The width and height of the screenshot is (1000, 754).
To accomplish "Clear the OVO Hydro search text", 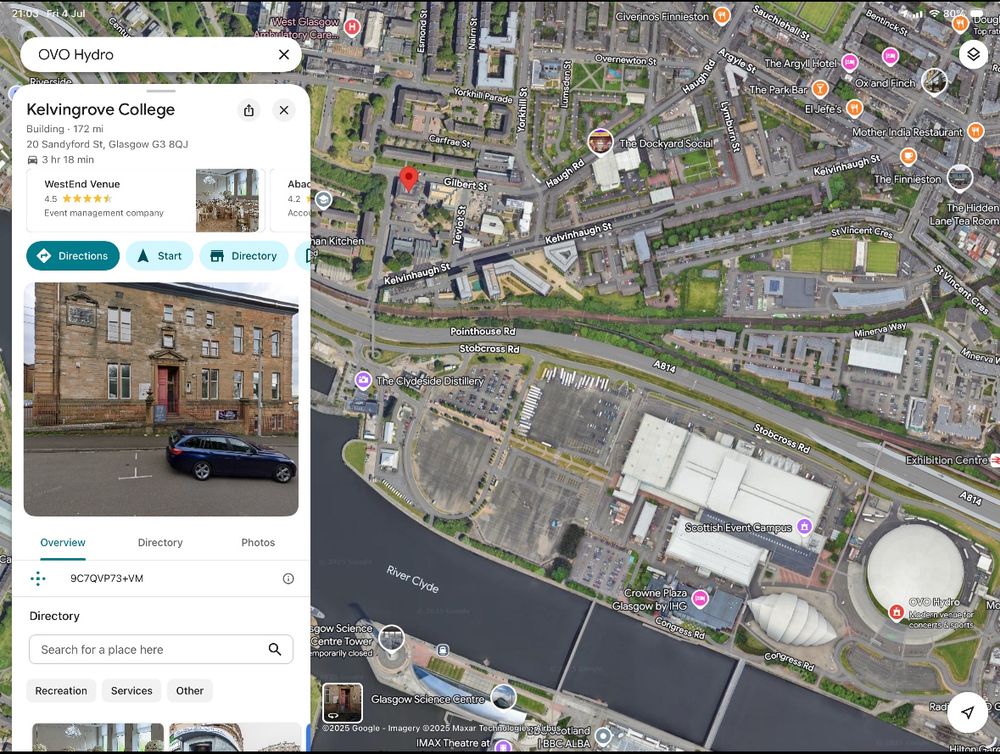I will click(284, 55).
